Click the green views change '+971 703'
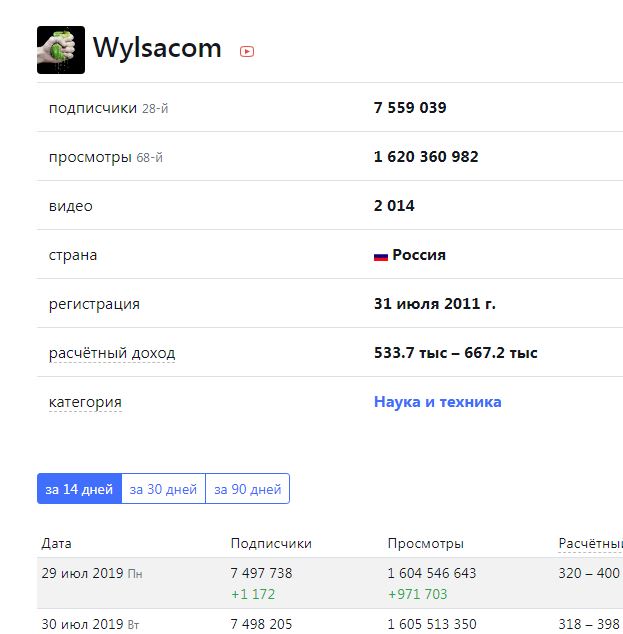This screenshot has width=623, height=634. click(417, 594)
